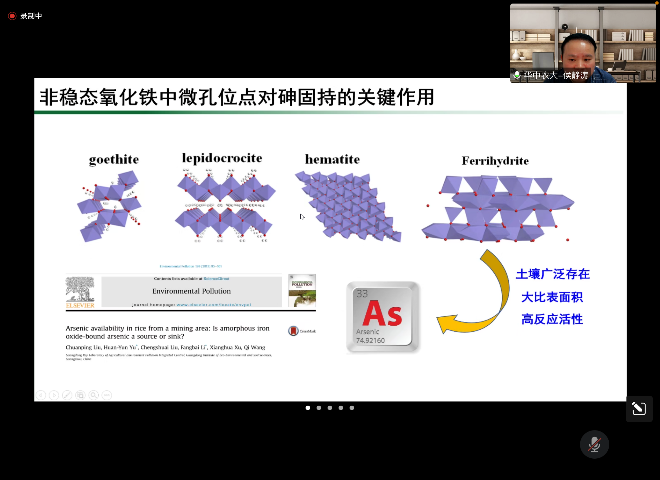The height and width of the screenshot is (480, 660).
Task: Jump to the last page indicator dot
Action: [x=352, y=407]
